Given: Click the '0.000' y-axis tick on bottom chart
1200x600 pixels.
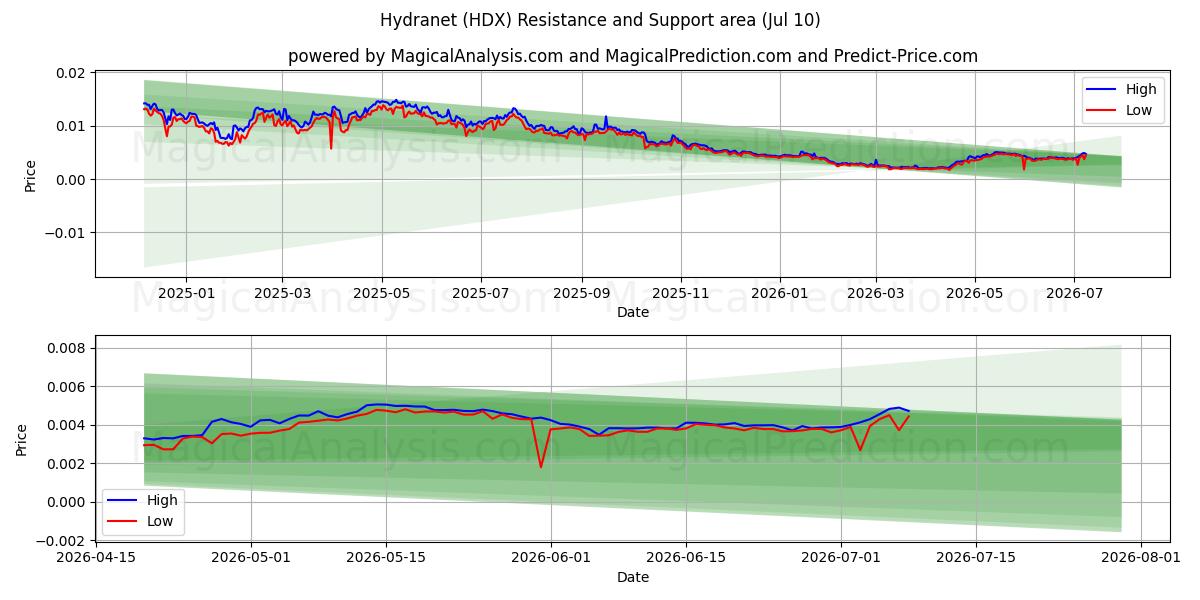Looking at the screenshot, I should (x=67, y=502).
